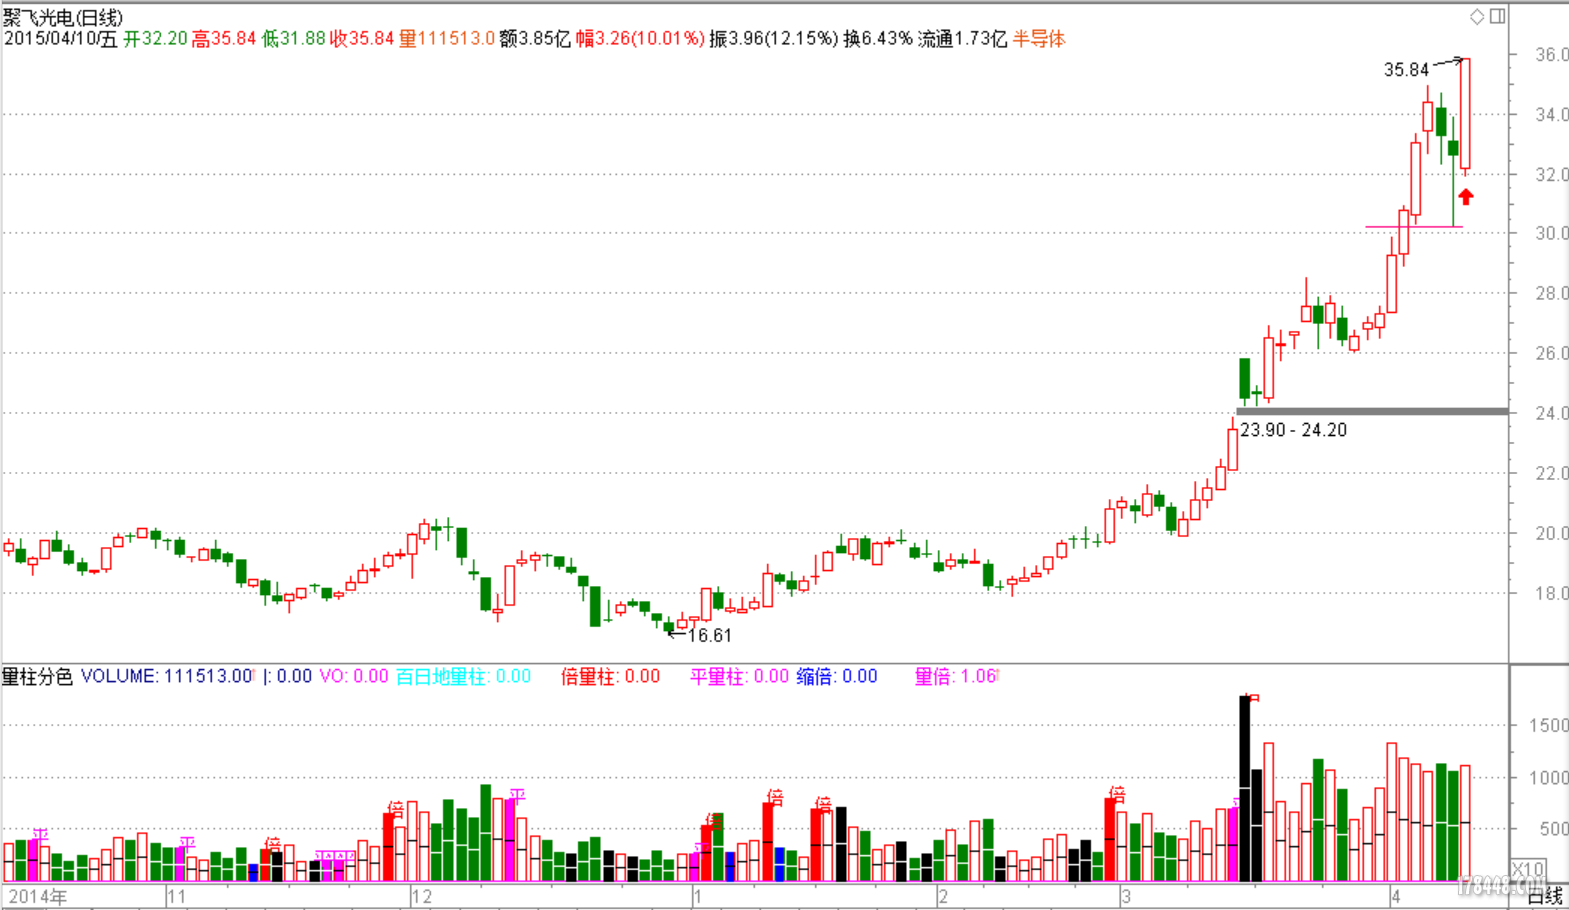Viewport: 1569px width, 910px height.
Task: Click the stock title 聚飞光电(日线)
Action: [63, 17]
